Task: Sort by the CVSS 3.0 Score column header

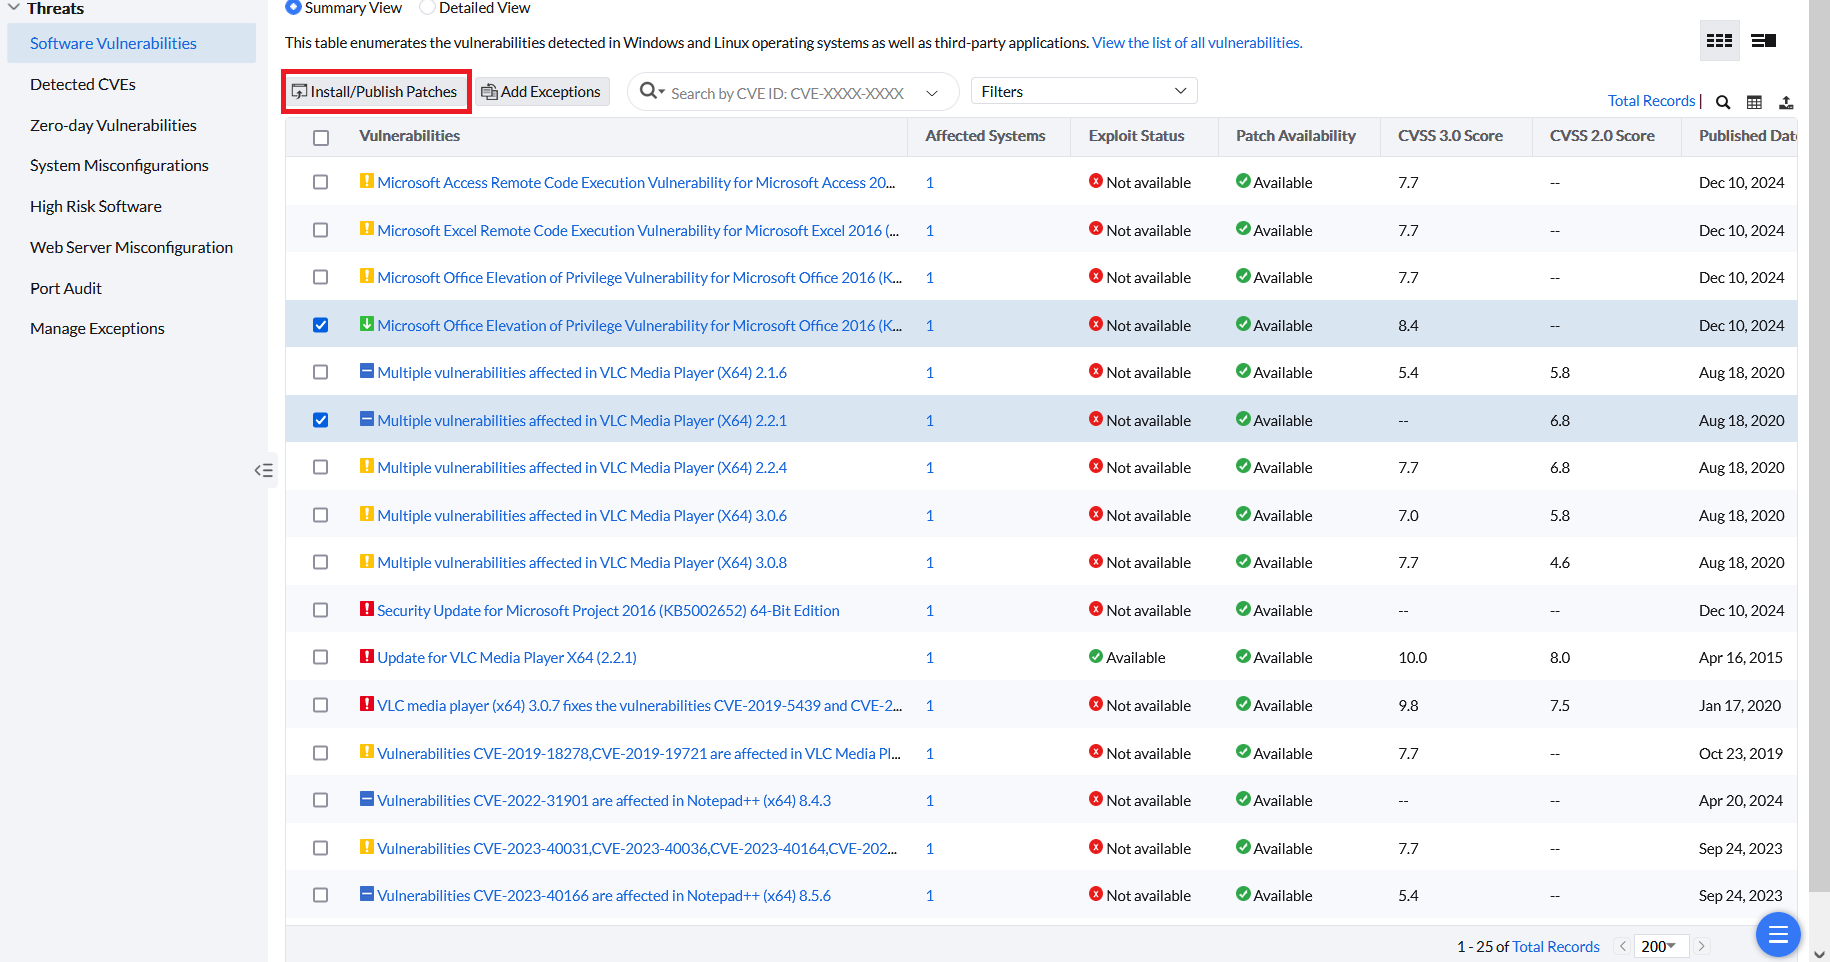Action: (1450, 136)
